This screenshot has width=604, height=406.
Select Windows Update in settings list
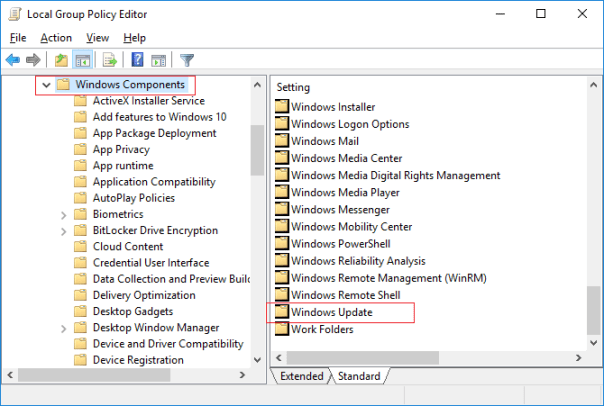332,312
